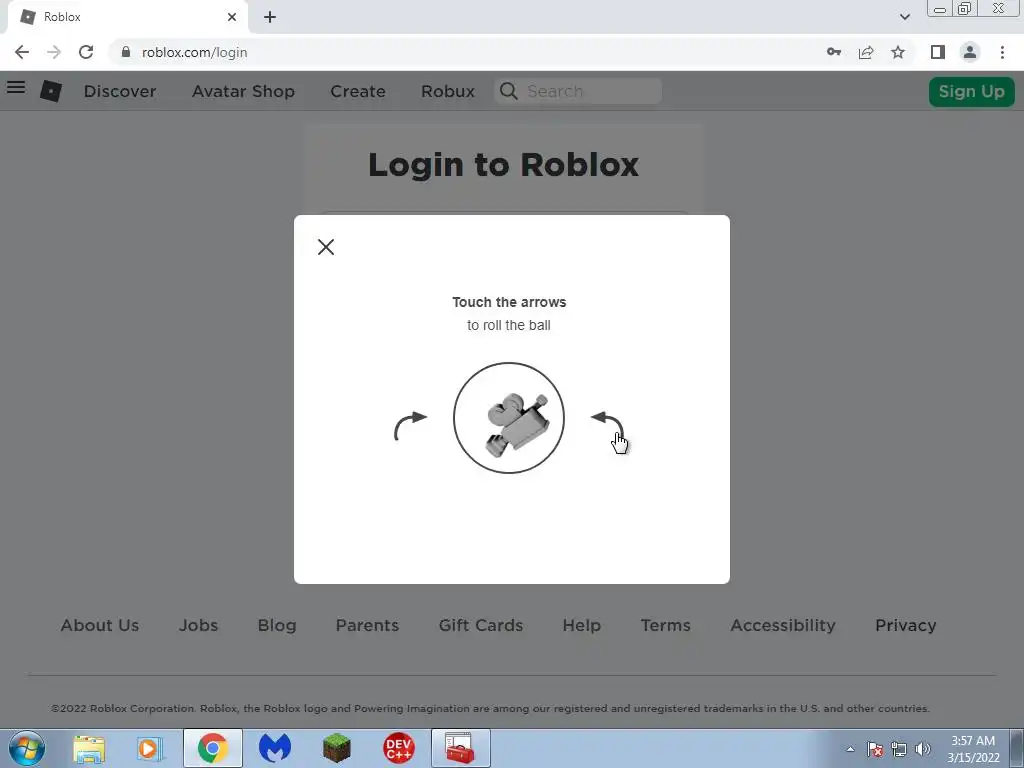
Task: Open the clock showing 3:57 AM
Action: click(973, 749)
